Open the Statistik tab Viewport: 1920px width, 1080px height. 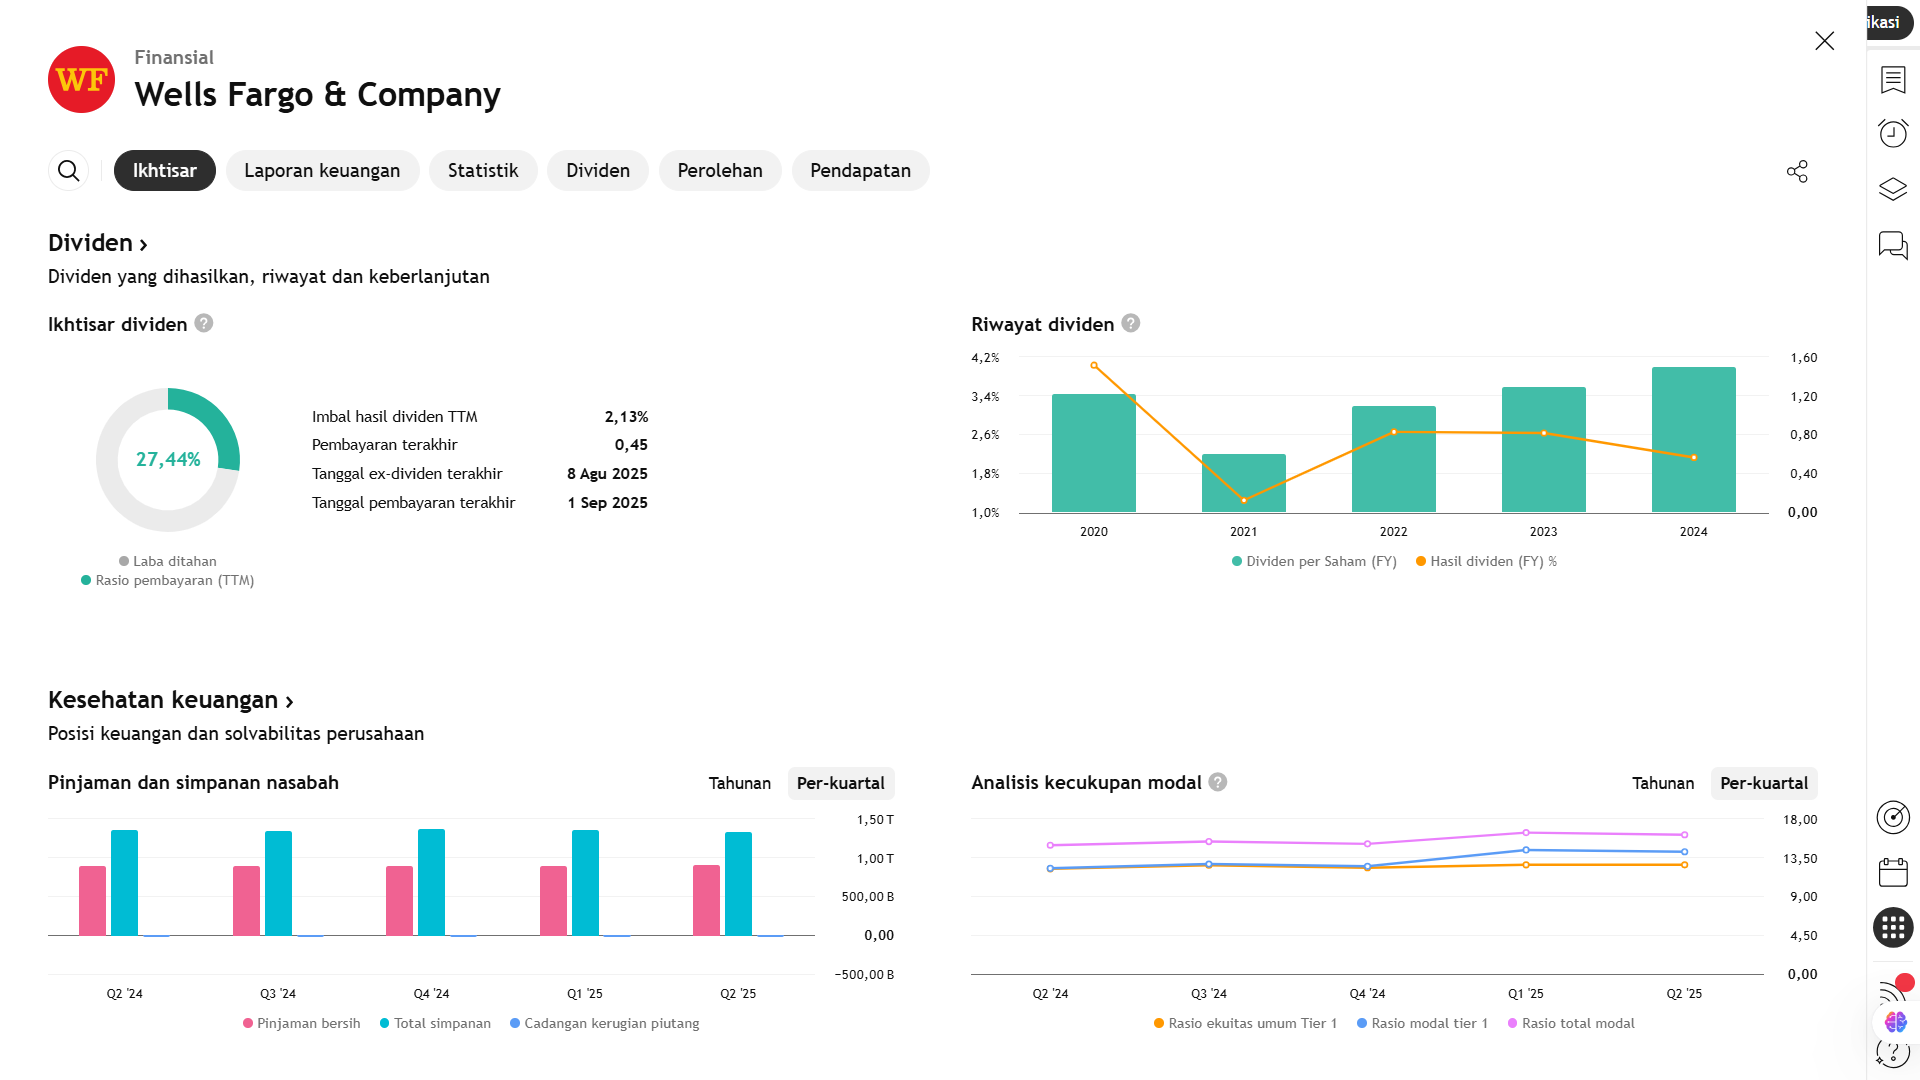(x=483, y=171)
